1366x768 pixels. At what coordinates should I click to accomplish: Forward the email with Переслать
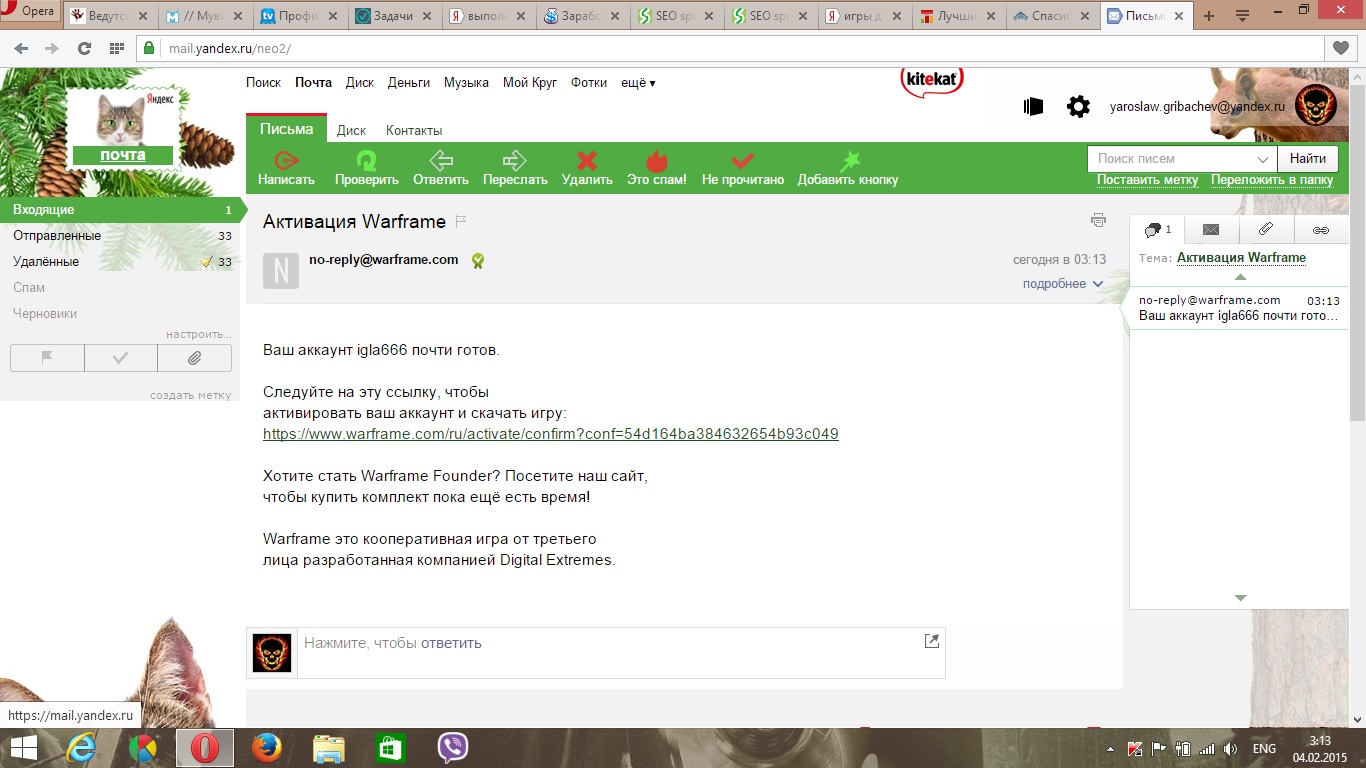[515, 169]
